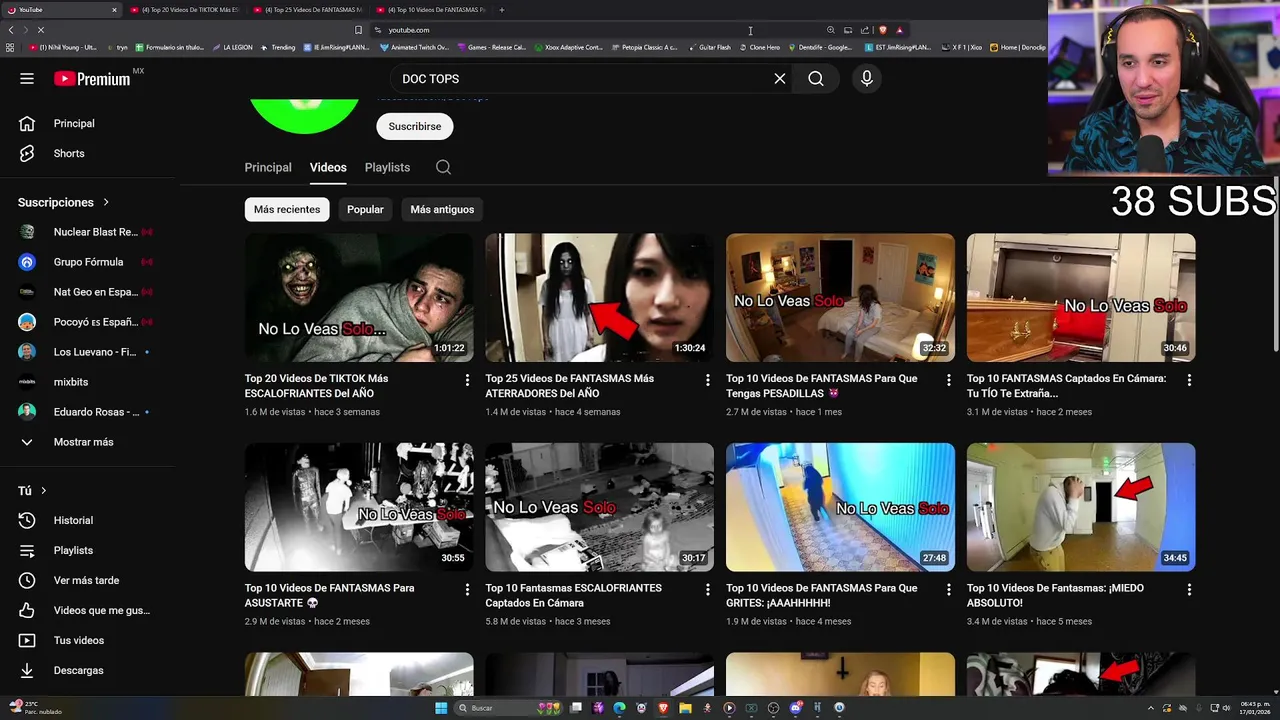Viewport: 1280px width, 720px height.
Task: Open Nat Geo en Español subscription
Action: [x=88, y=292]
